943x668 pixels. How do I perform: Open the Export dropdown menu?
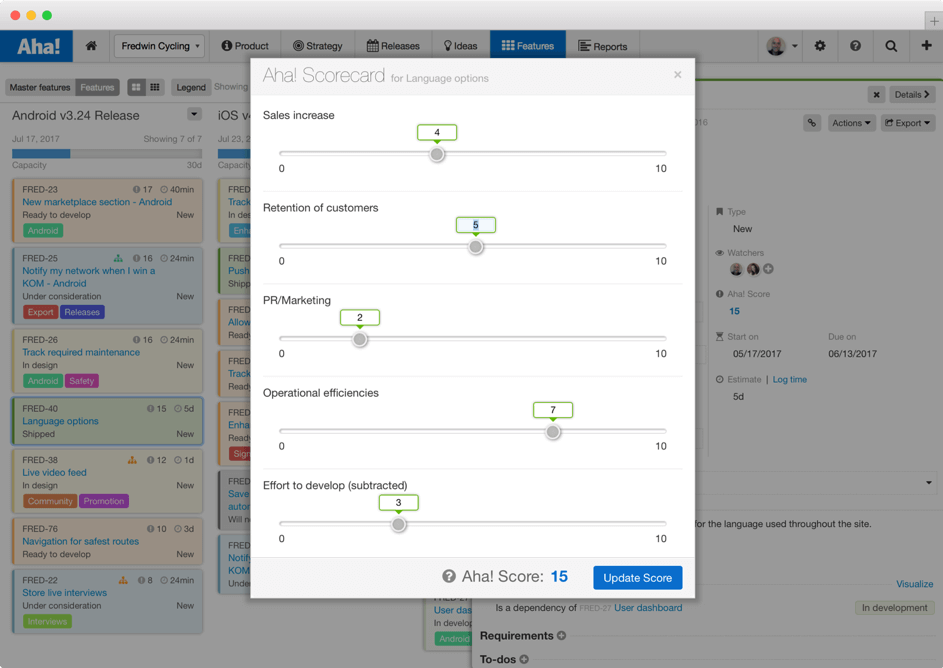pos(907,123)
